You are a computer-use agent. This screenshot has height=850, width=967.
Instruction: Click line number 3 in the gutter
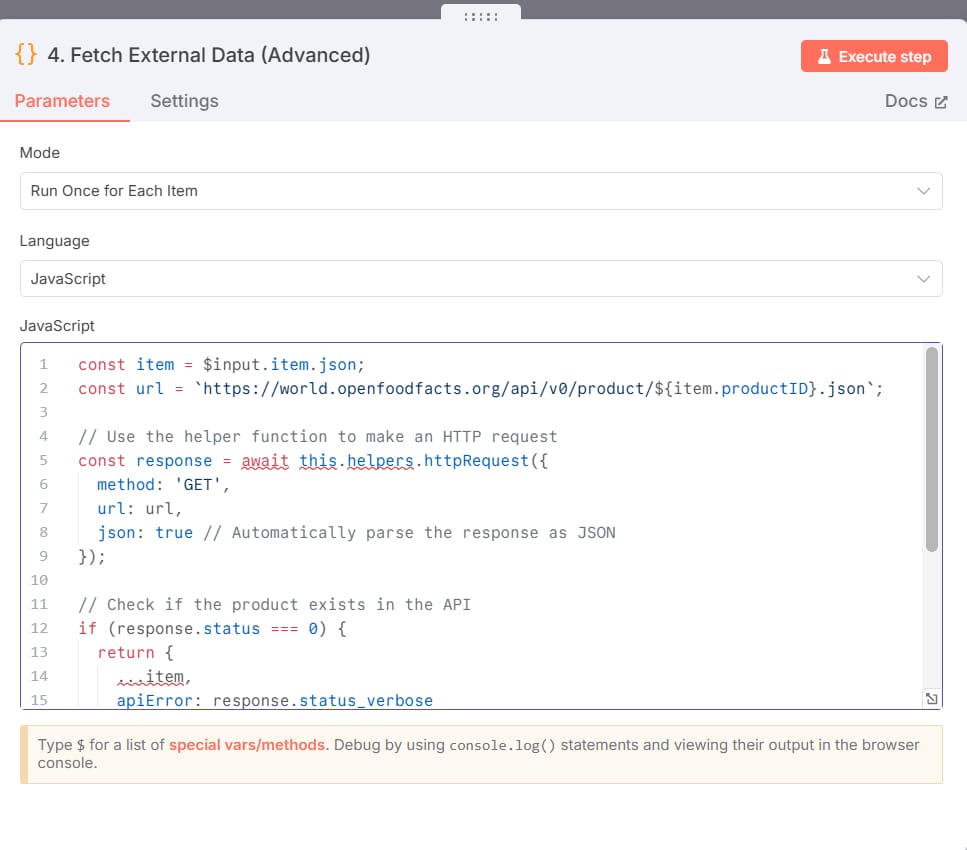(x=43, y=412)
